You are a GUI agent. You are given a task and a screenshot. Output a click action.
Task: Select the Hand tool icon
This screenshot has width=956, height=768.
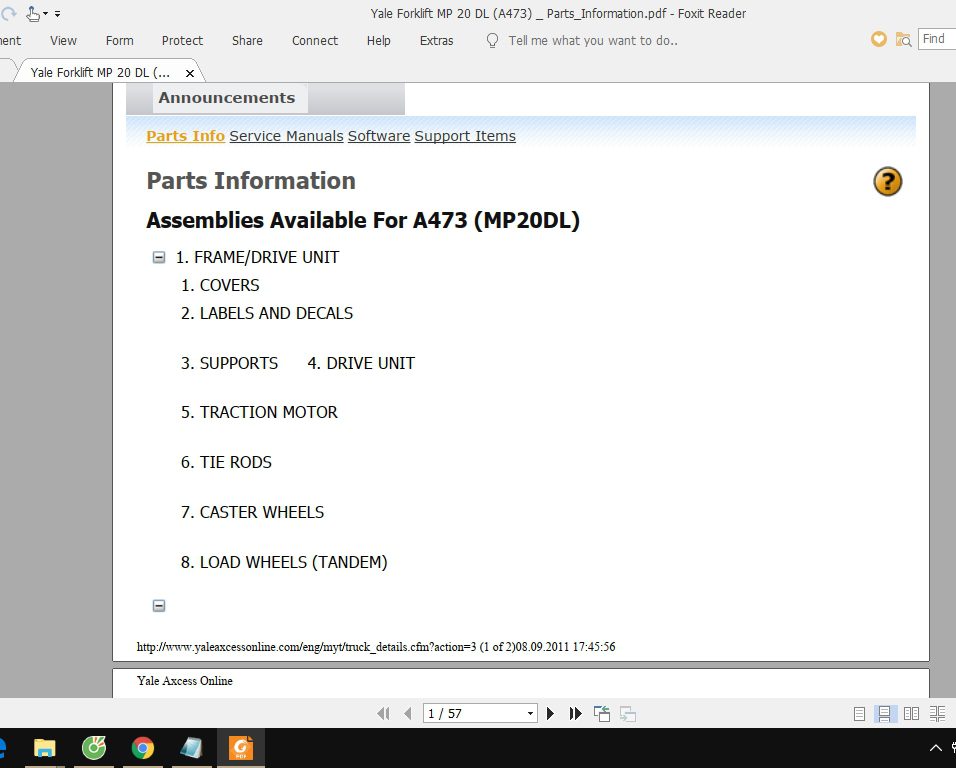[x=33, y=13]
